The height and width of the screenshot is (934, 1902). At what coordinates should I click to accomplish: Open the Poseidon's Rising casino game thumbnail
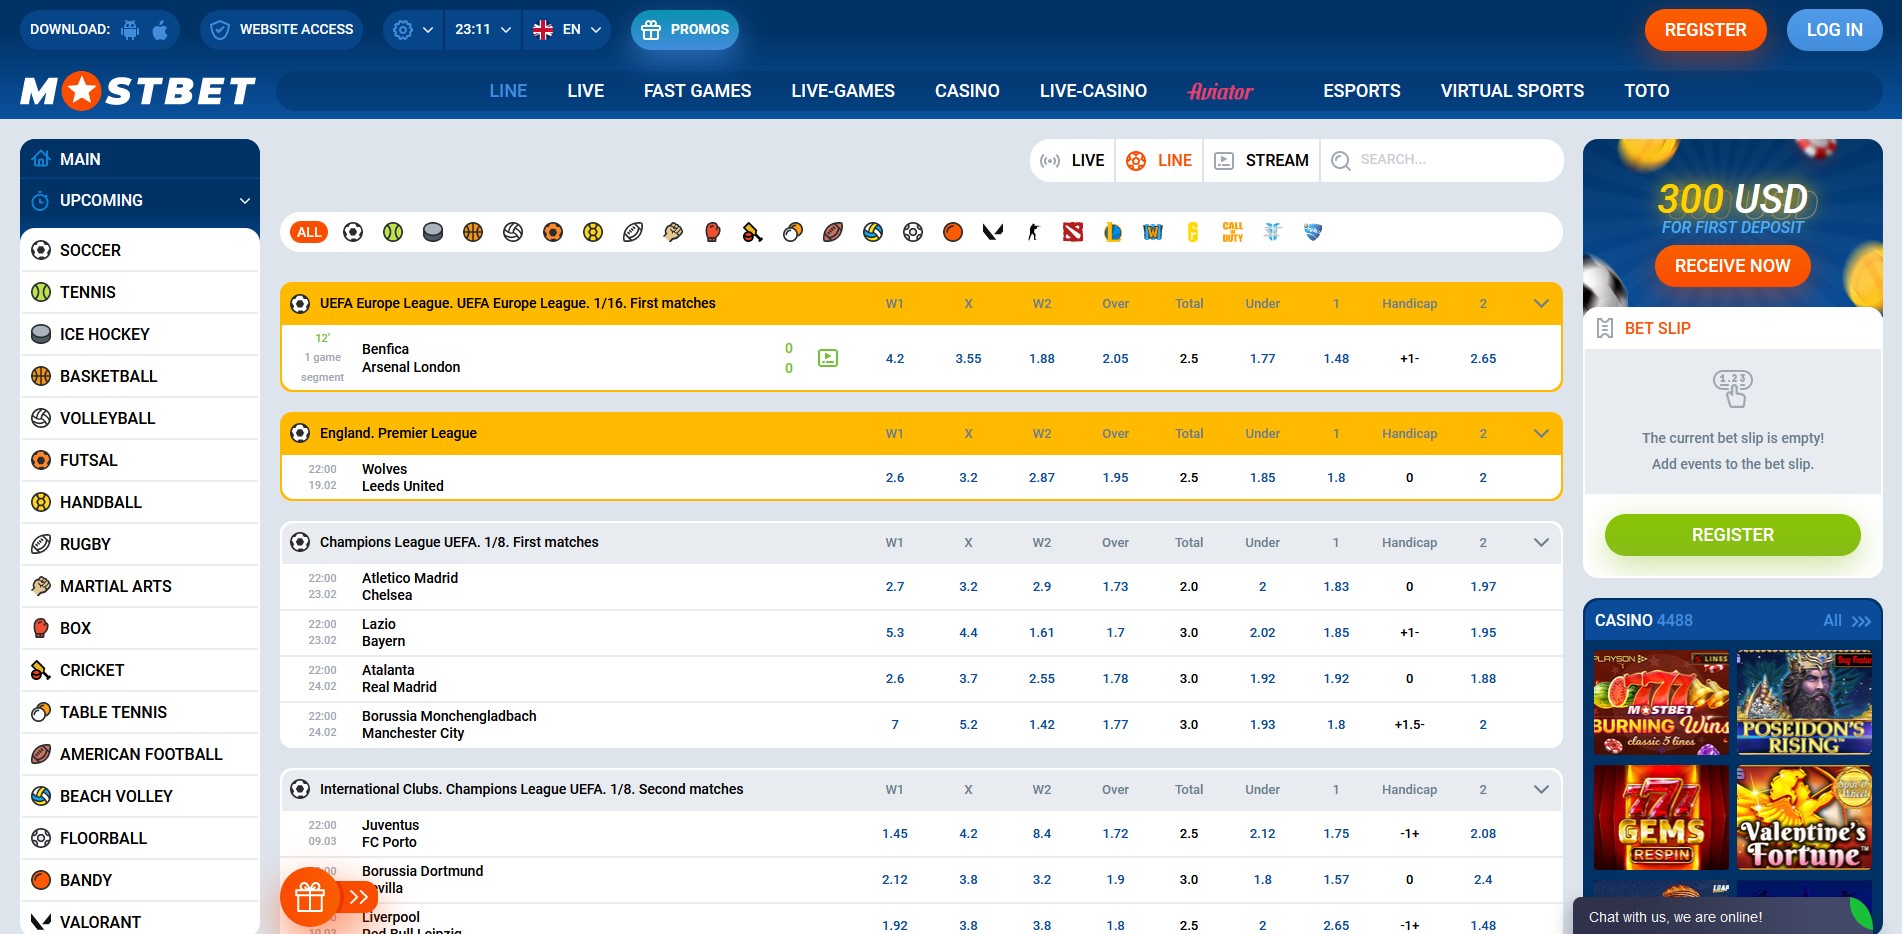(x=1805, y=704)
